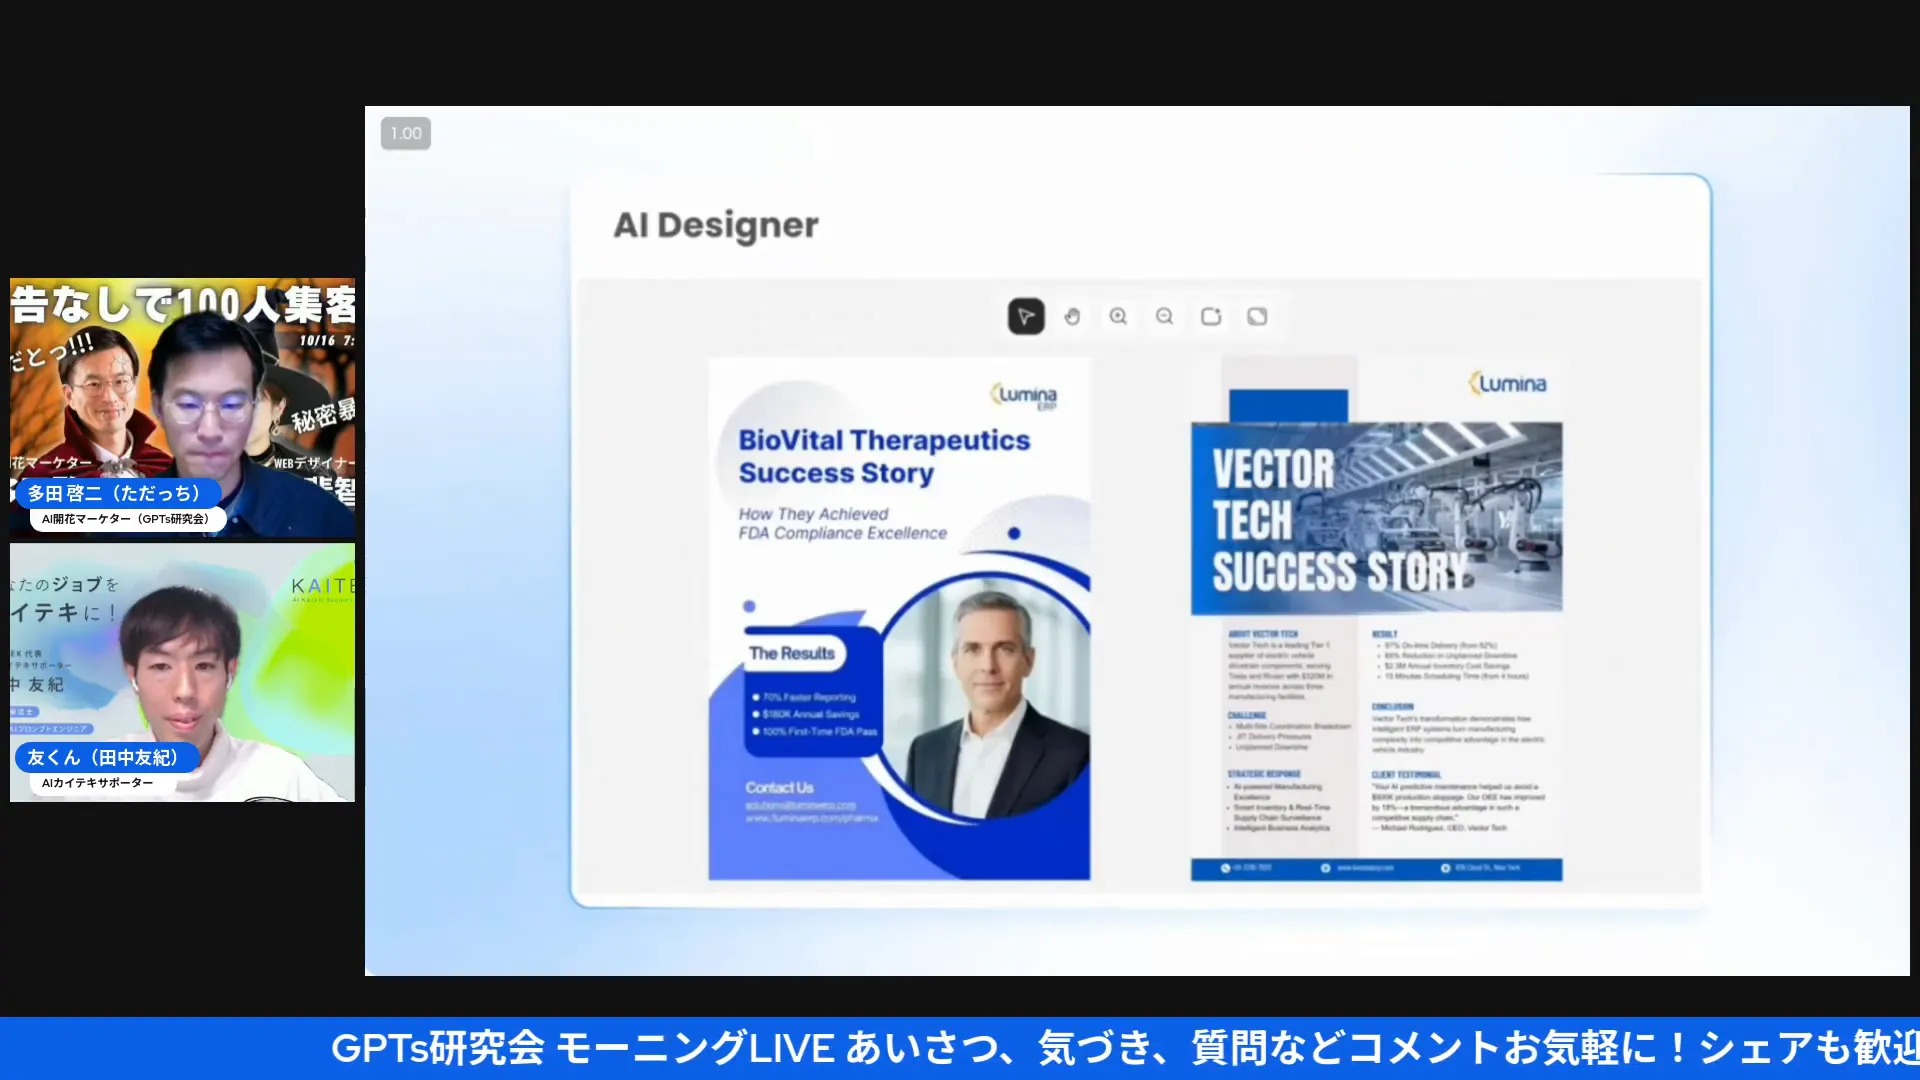Click the add-frame icon in the toolbar
Screen dimensions: 1920x1080
pyautogui.click(x=1211, y=316)
